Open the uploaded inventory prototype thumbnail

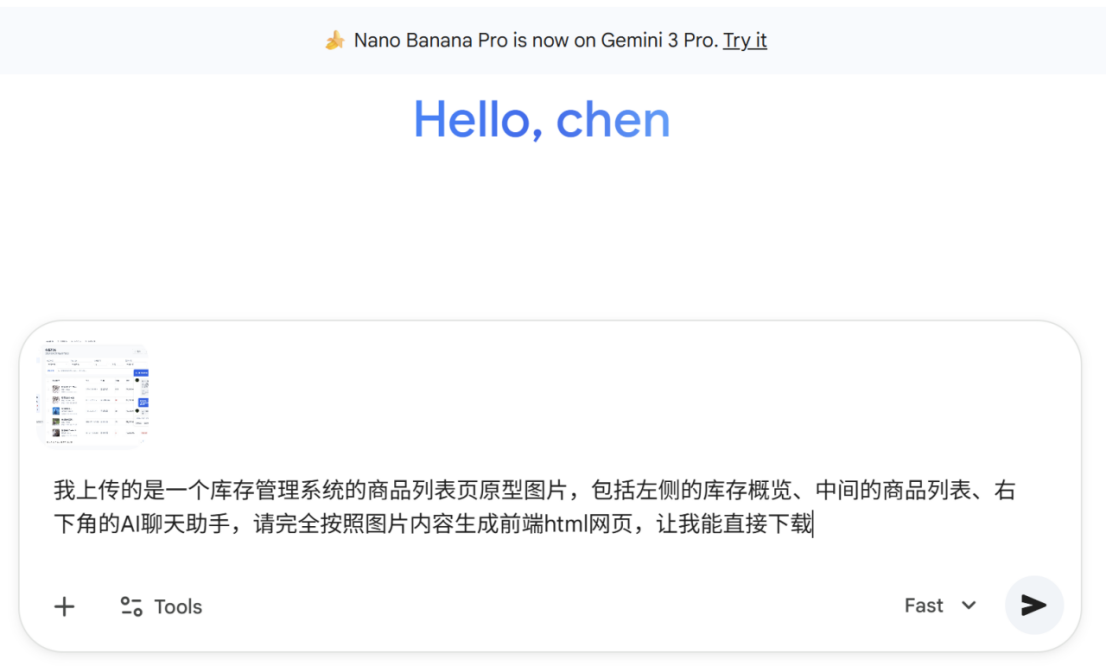(95, 393)
